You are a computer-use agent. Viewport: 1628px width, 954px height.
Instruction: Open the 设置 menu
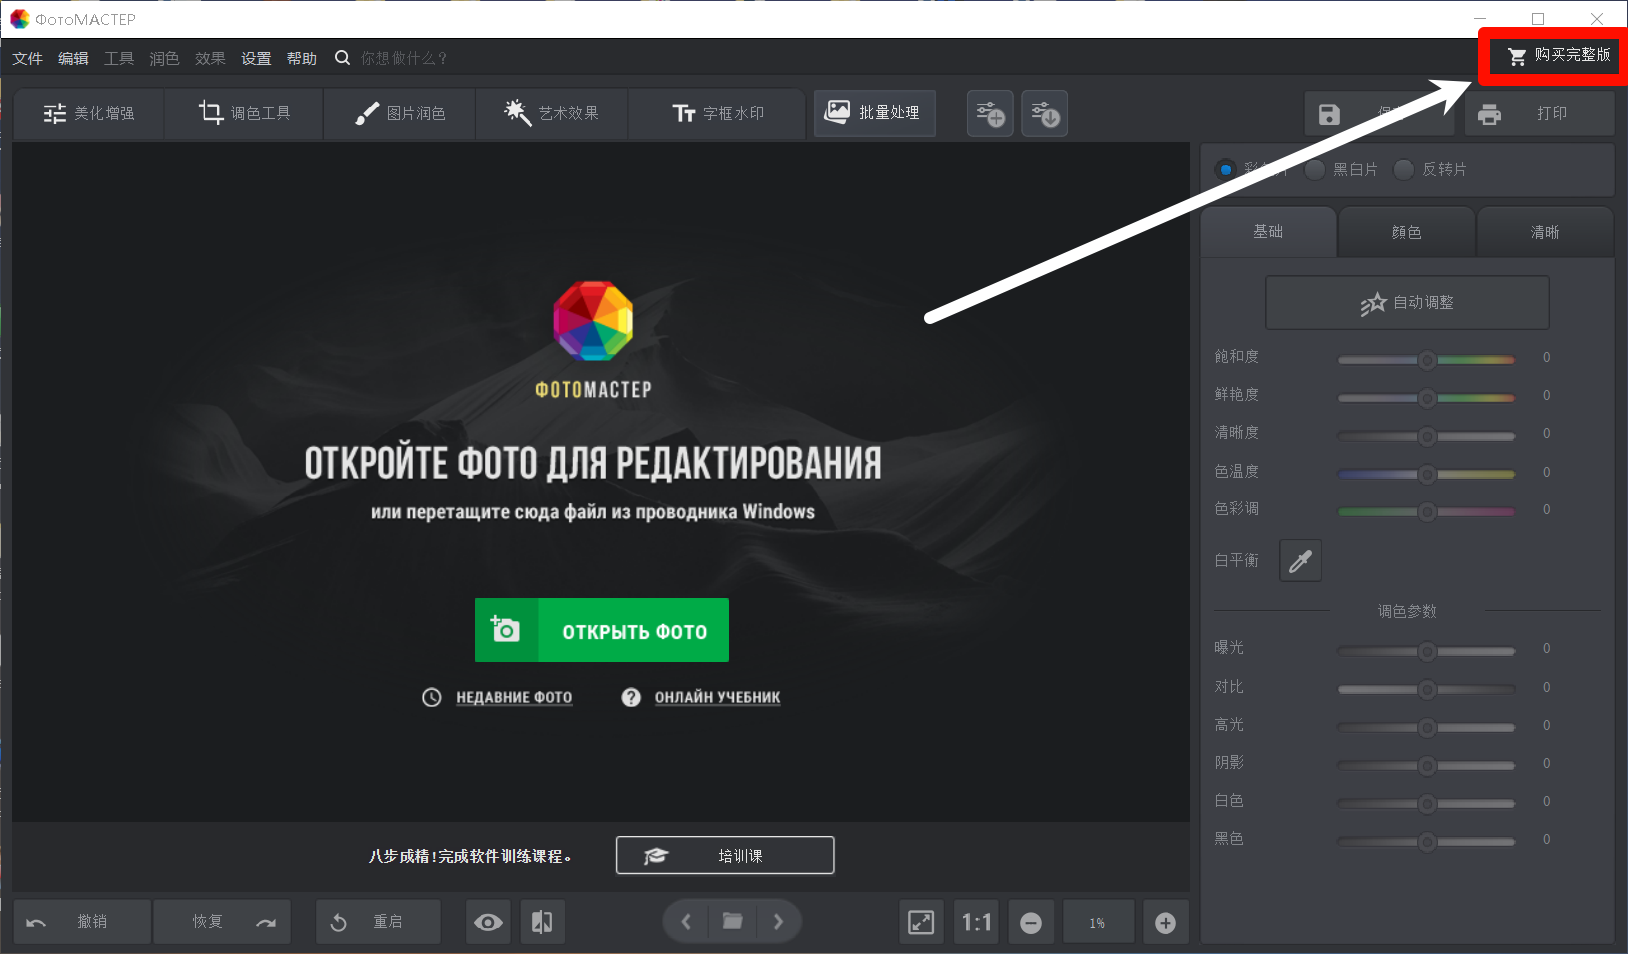click(256, 58)
